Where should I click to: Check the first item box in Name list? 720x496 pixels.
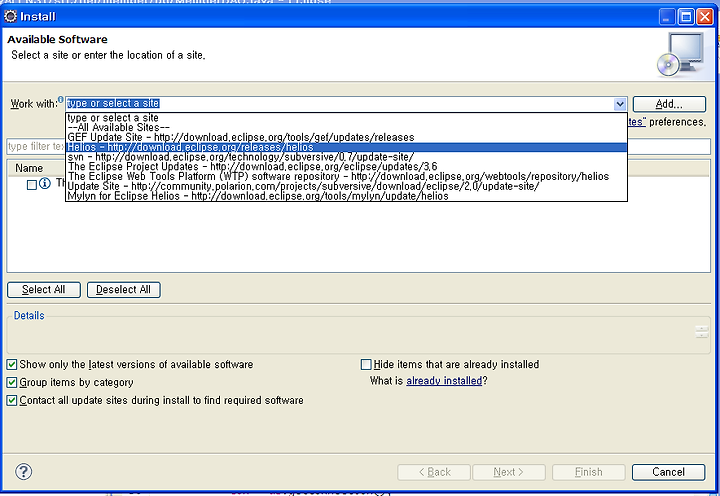coord(32,185)
